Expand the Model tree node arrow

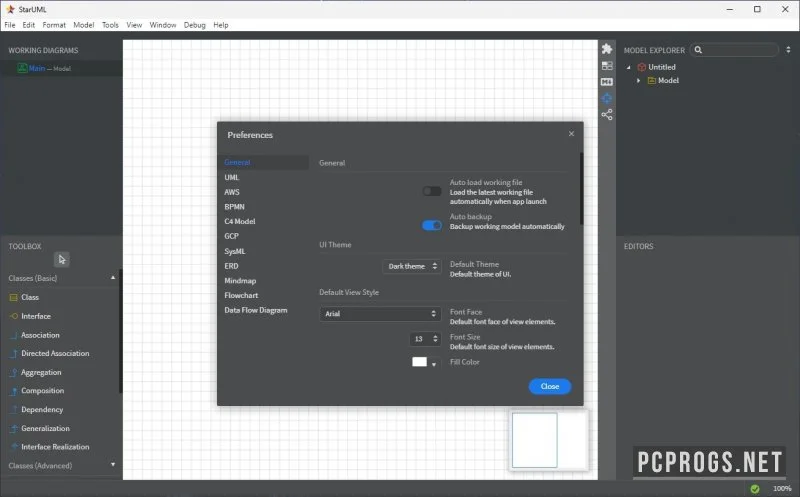pos(638,81)
